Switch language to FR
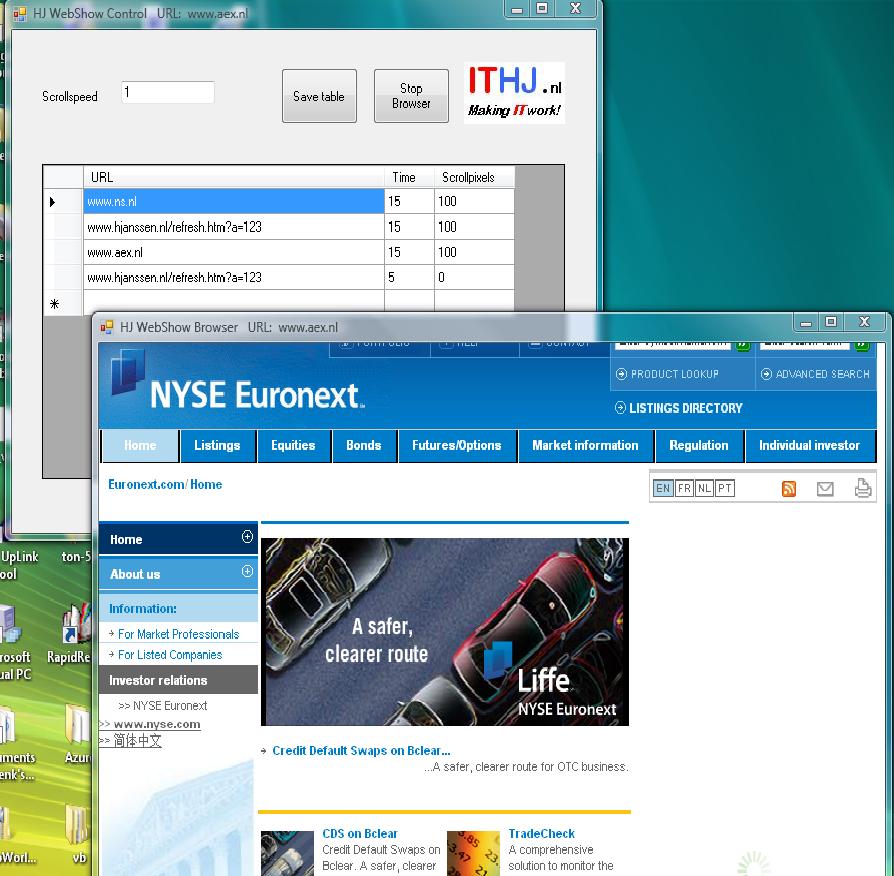Screen dimensions: 894x876 [x=684, y=488]
